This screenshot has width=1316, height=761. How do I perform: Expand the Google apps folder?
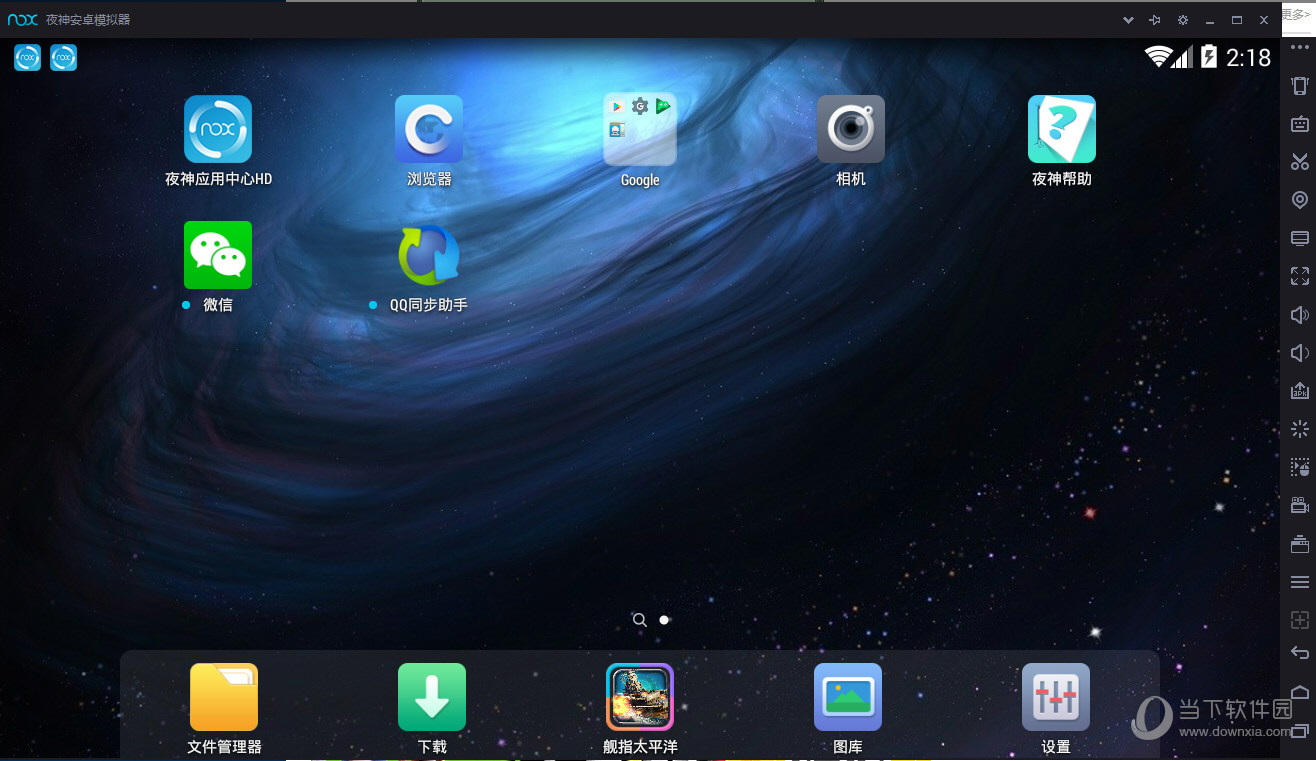[x=640, y=129]
